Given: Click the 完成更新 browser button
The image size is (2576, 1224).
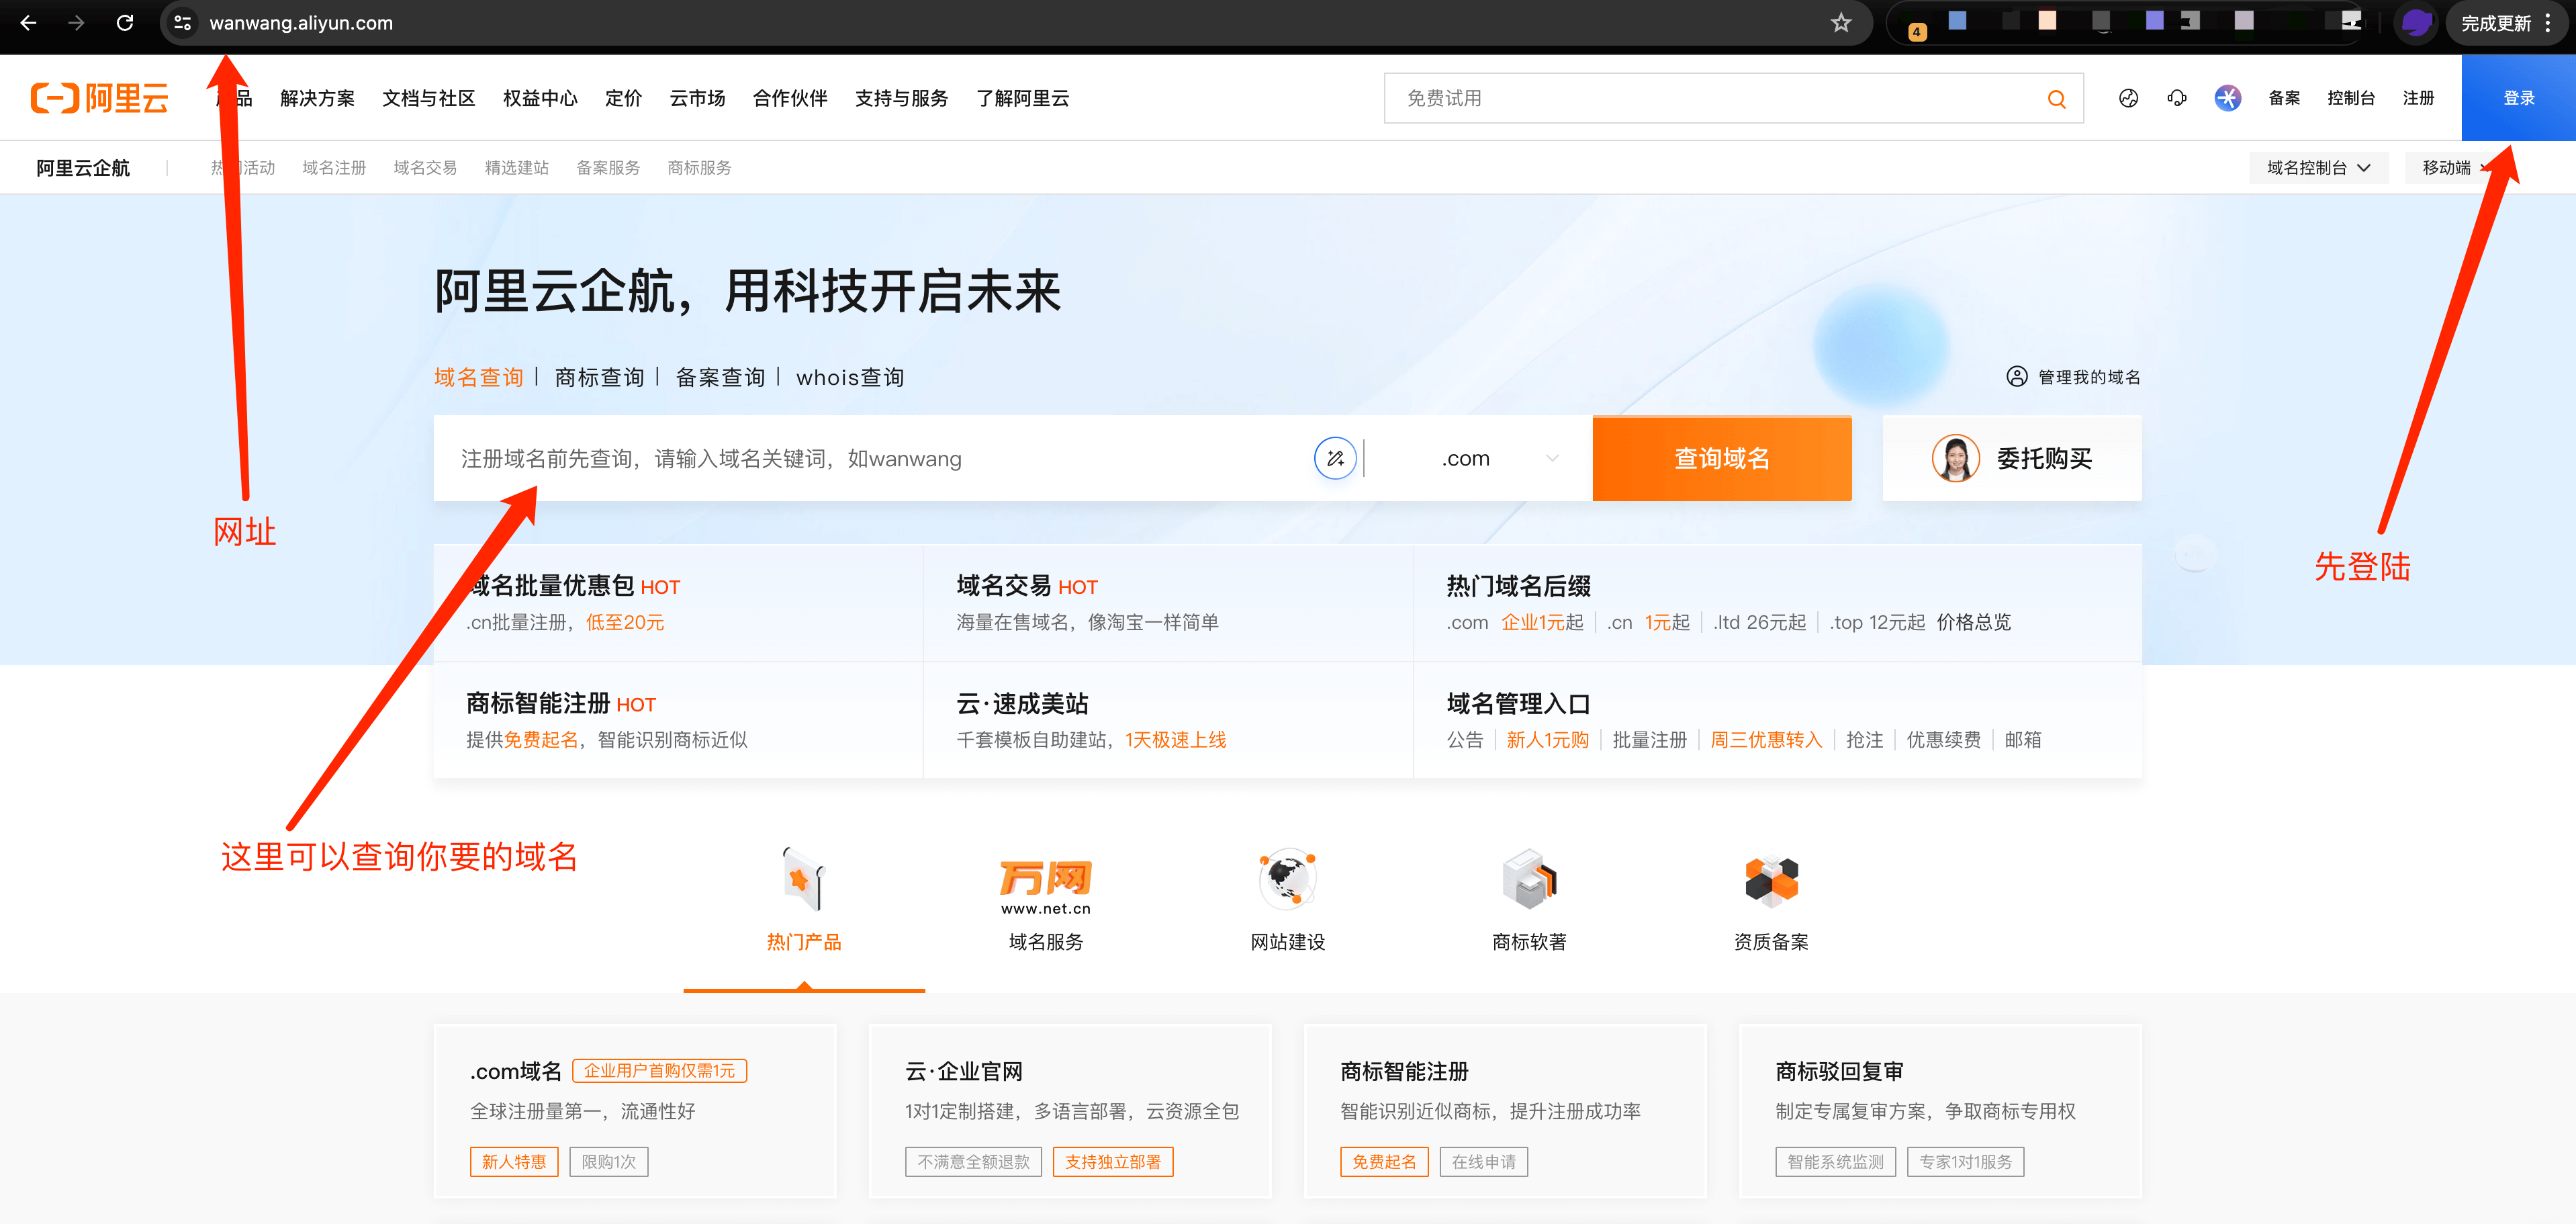Looking at the screenshot, I should coord(2496,22).
